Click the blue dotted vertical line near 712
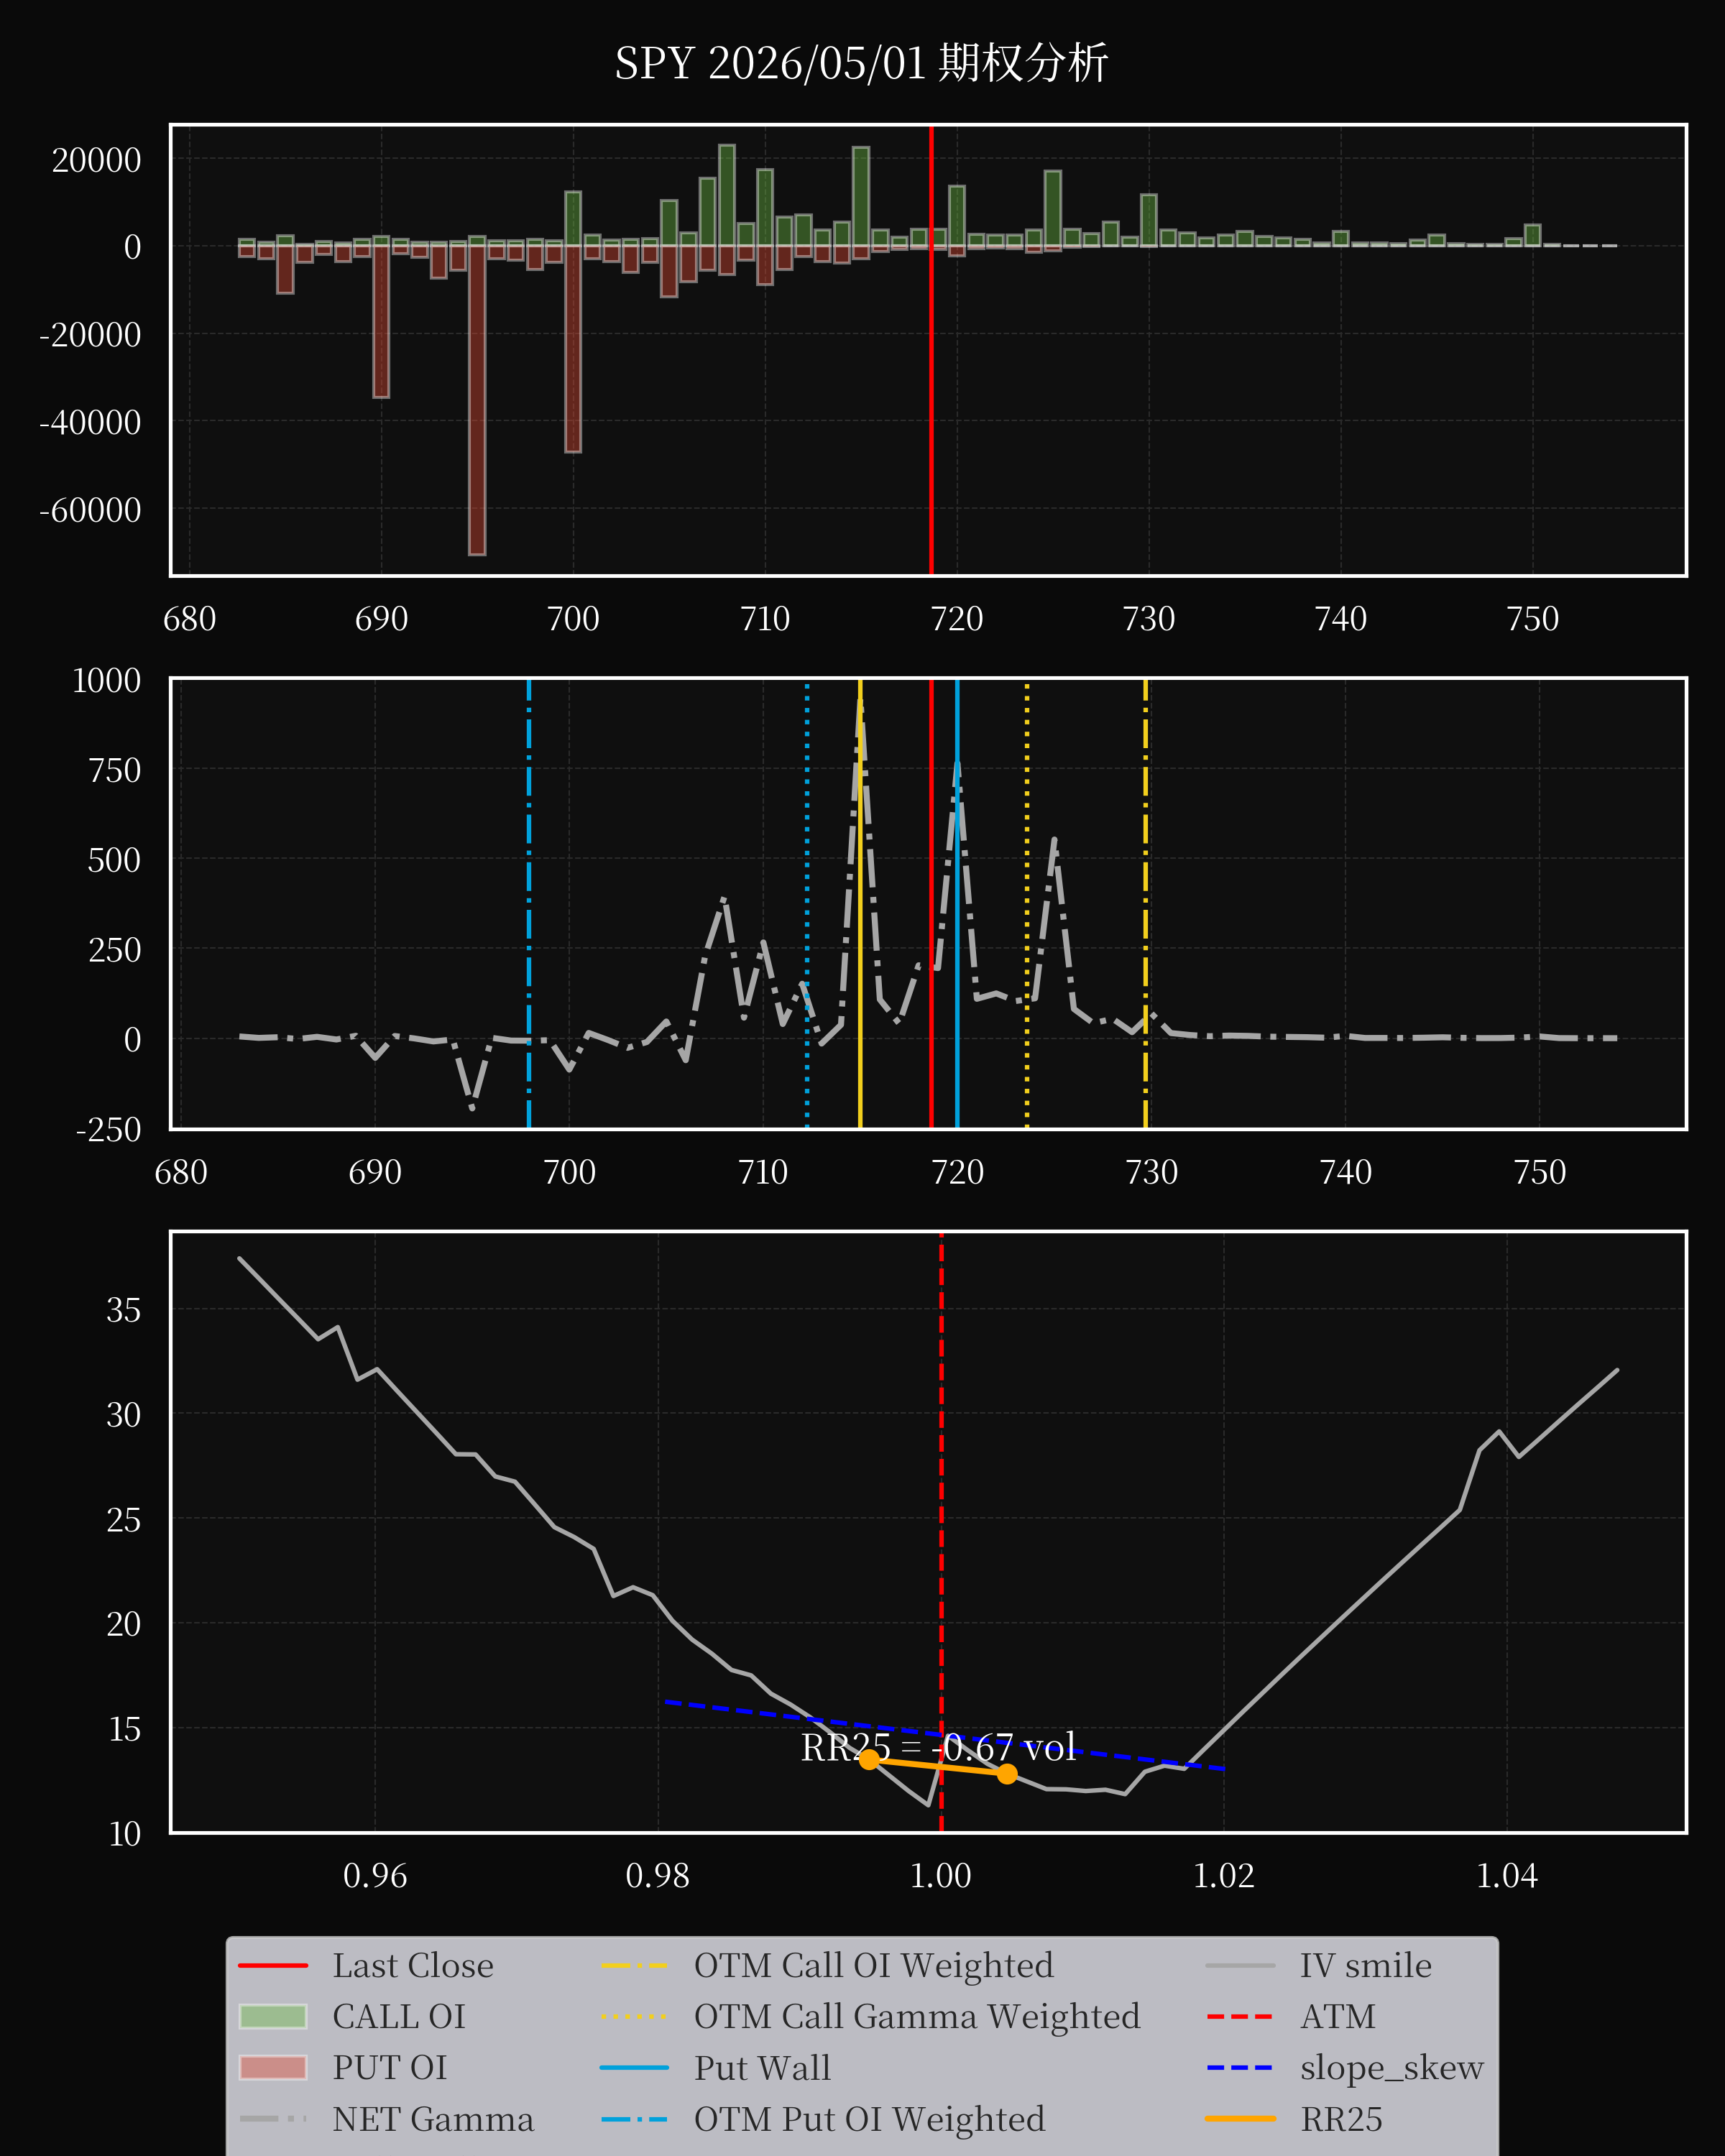 807,903
